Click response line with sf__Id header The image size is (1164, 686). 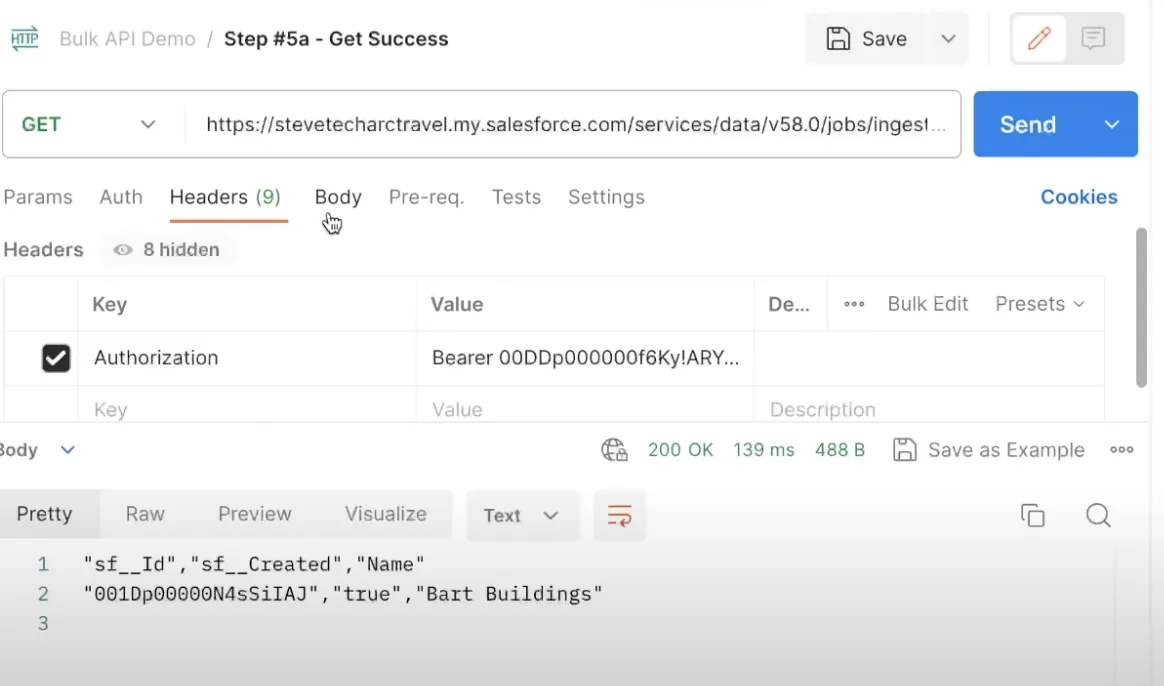pyautogui.click(x=254, y=564)
